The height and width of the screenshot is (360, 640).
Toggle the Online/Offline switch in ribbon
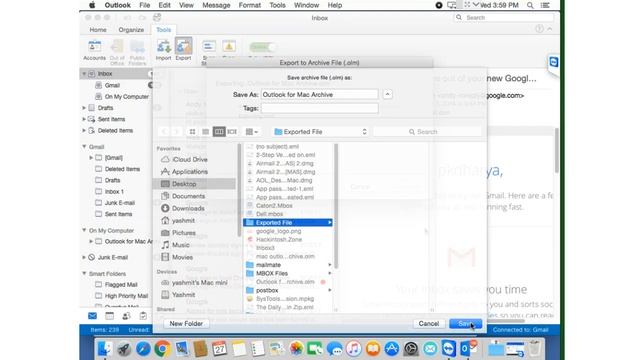coord(262,47)
